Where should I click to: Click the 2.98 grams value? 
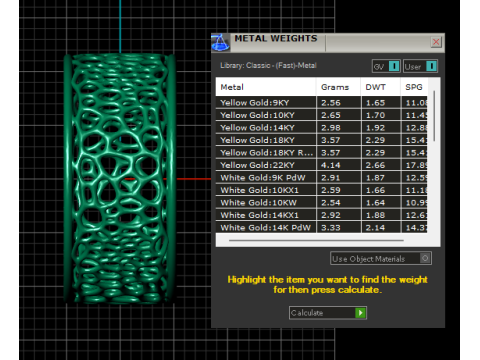(x=331, y=128)
